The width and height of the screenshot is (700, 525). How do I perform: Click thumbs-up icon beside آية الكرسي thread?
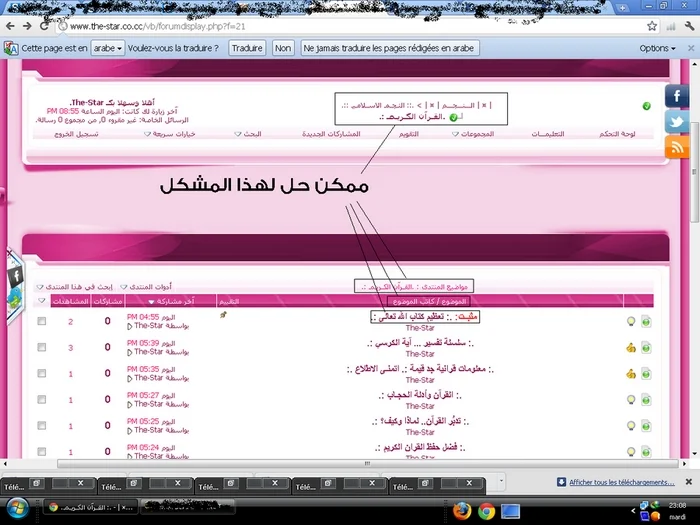click(631, 347)
